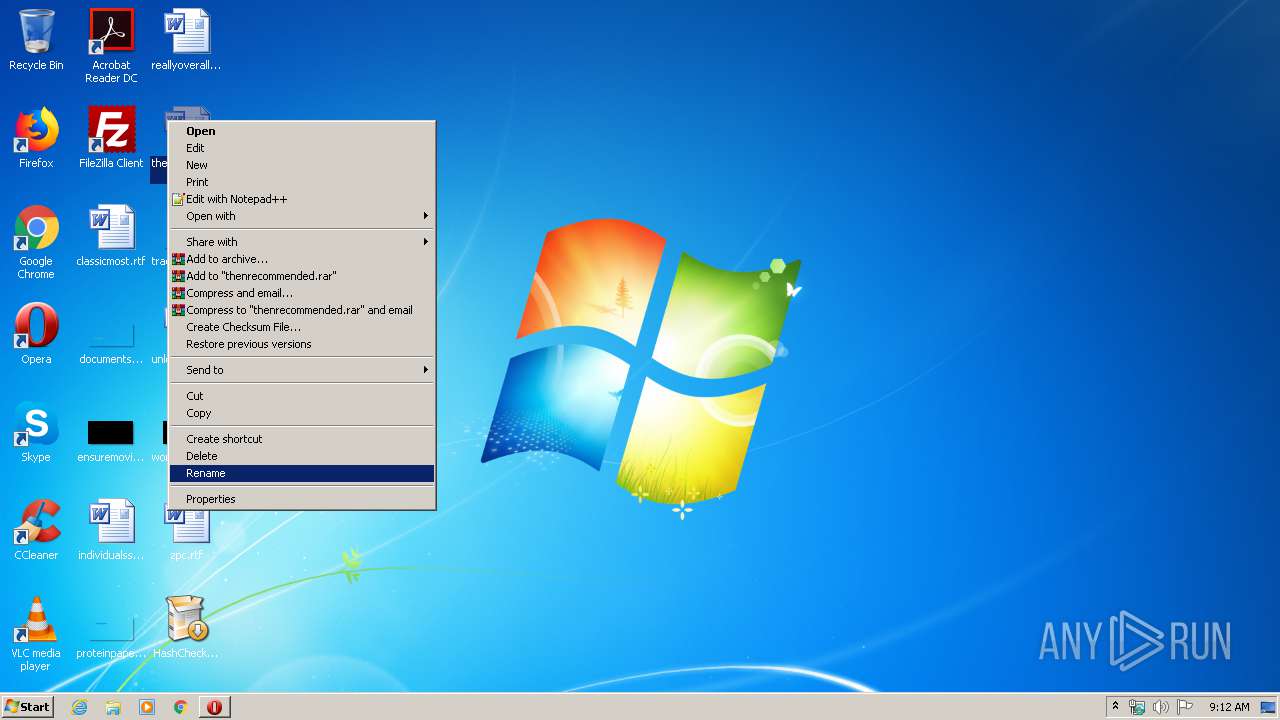Choose Create Checksum File...
This screenshot has width=1280, height=720.
click(302, 327)
